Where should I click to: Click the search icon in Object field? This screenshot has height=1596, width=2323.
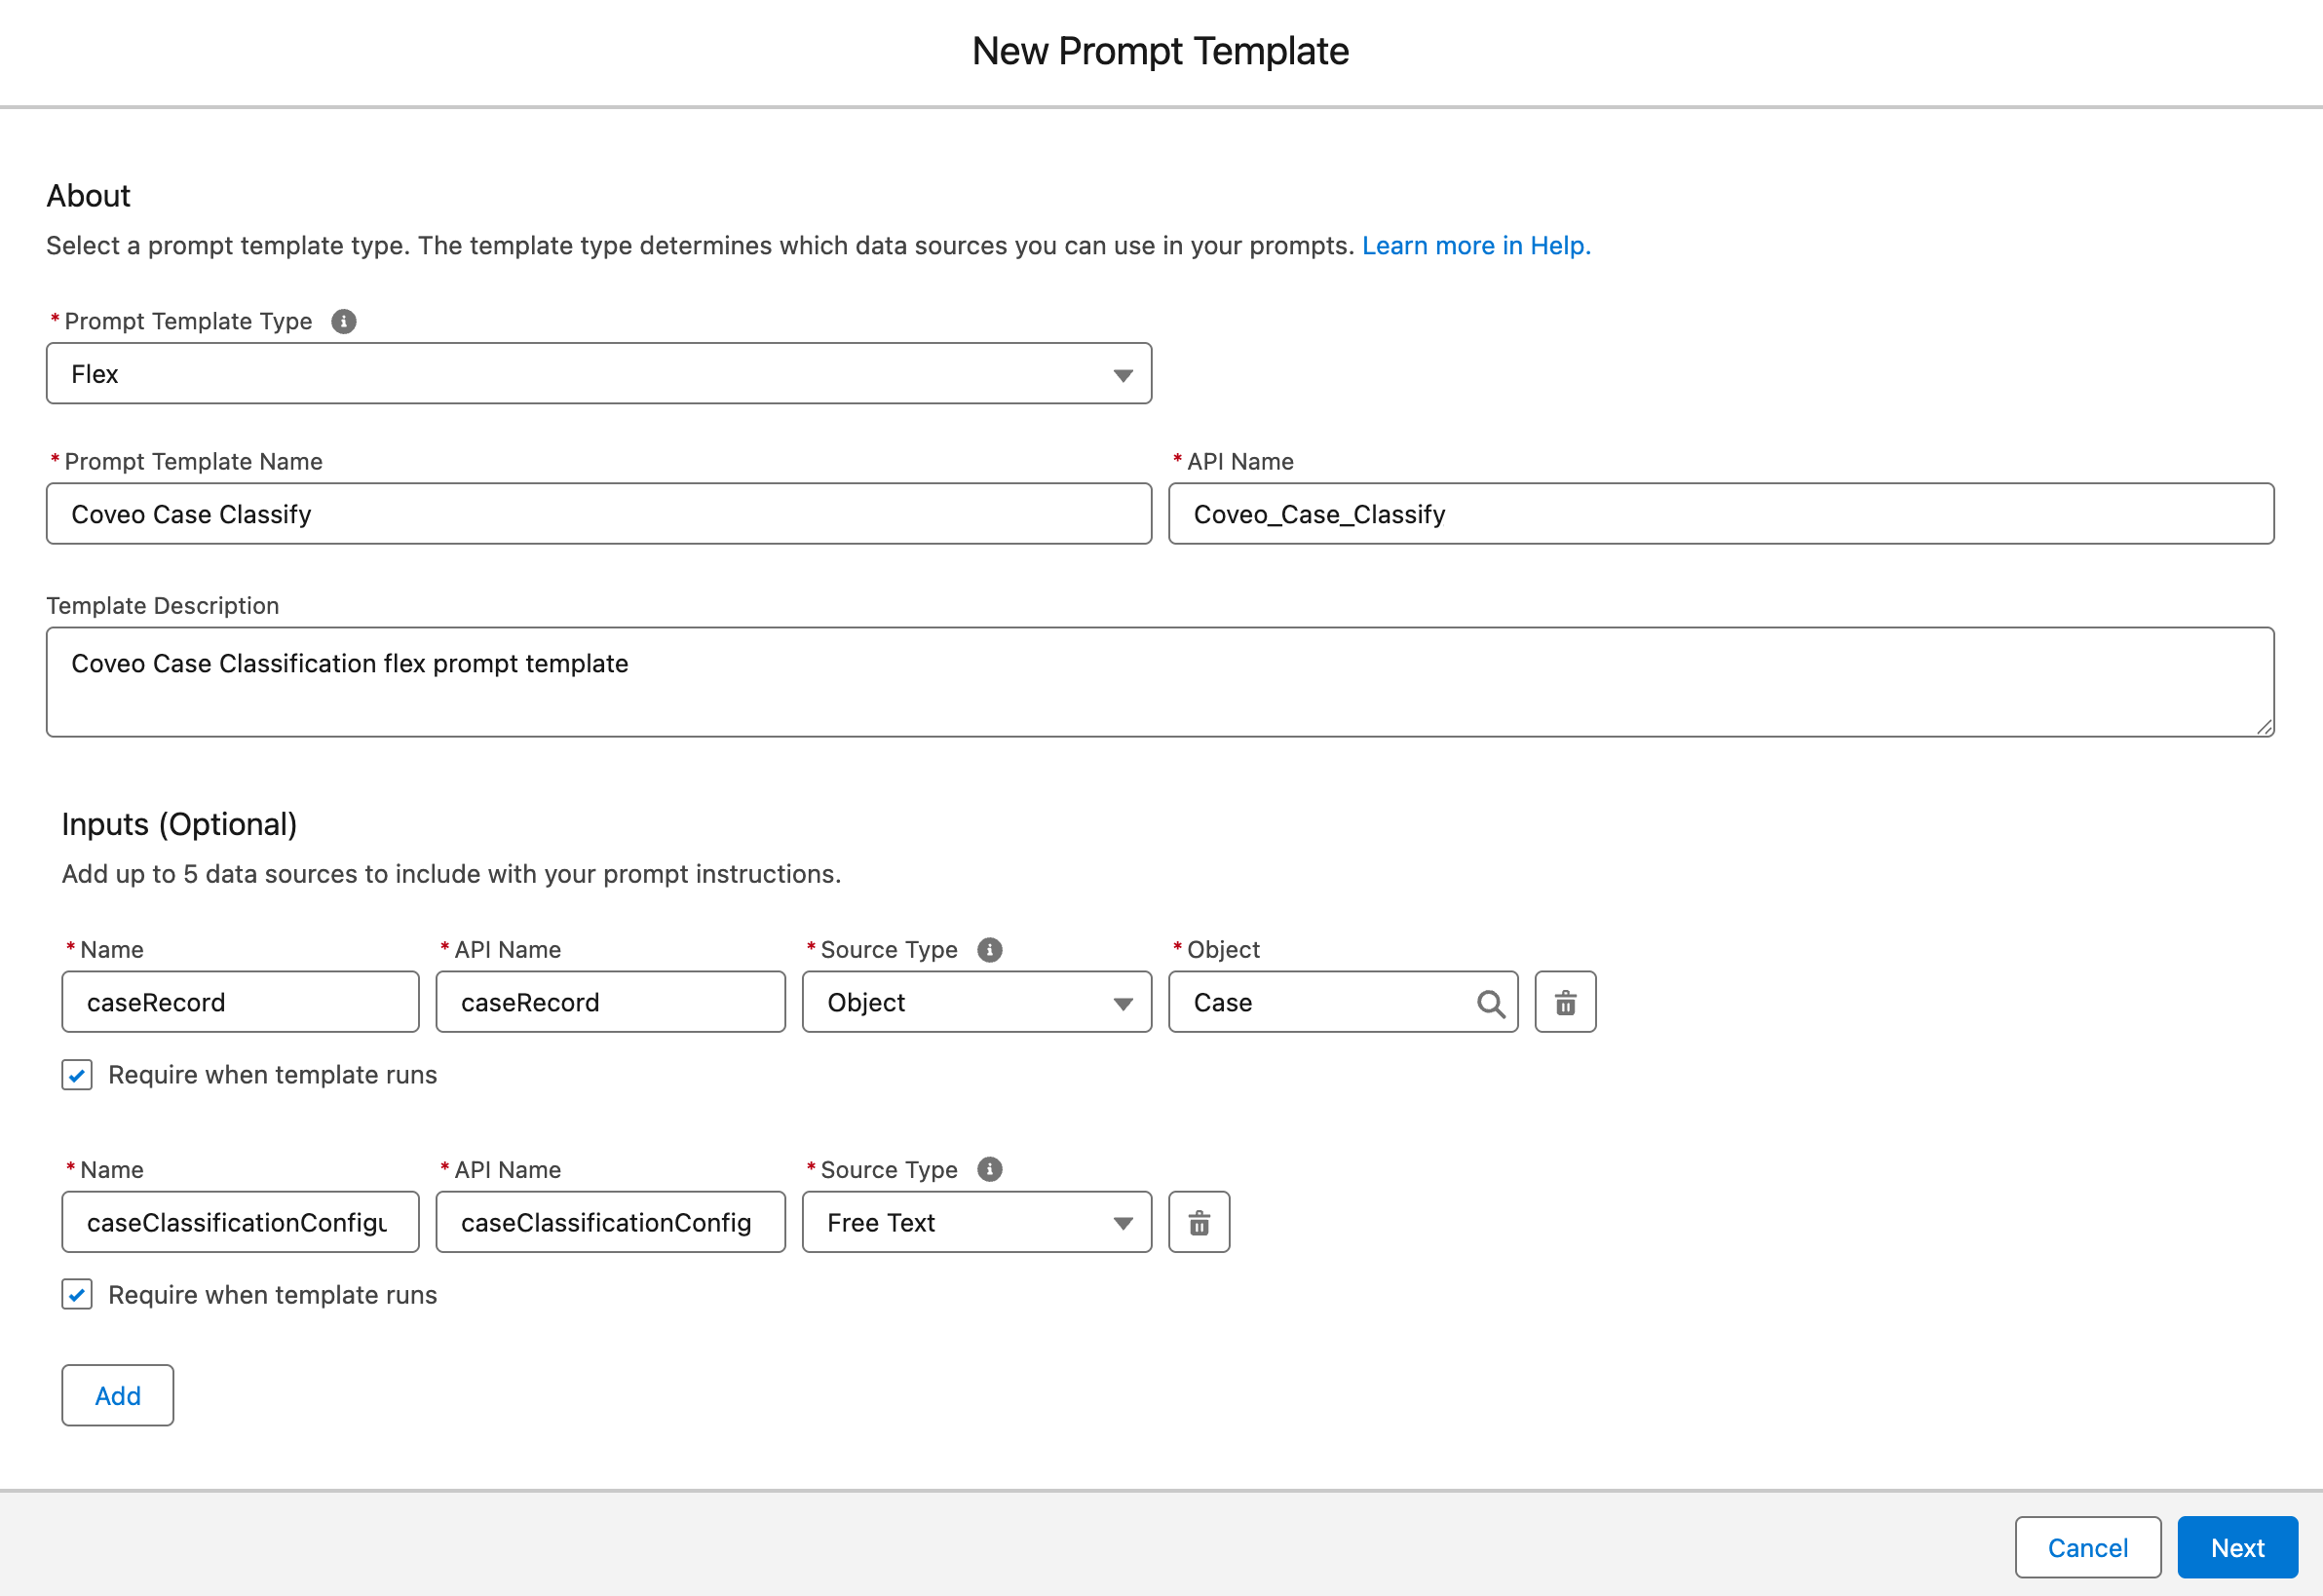(1489, 1003)
